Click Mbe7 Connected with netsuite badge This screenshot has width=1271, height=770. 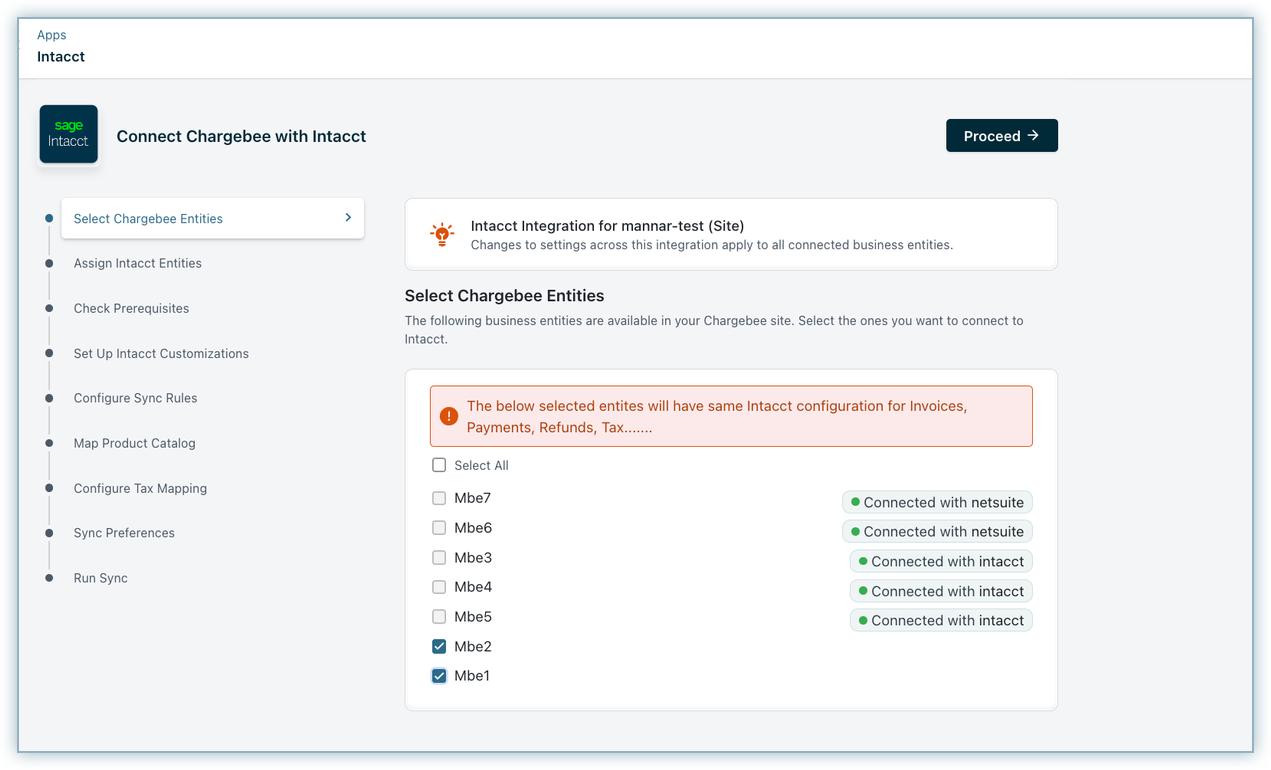point(937,502)
